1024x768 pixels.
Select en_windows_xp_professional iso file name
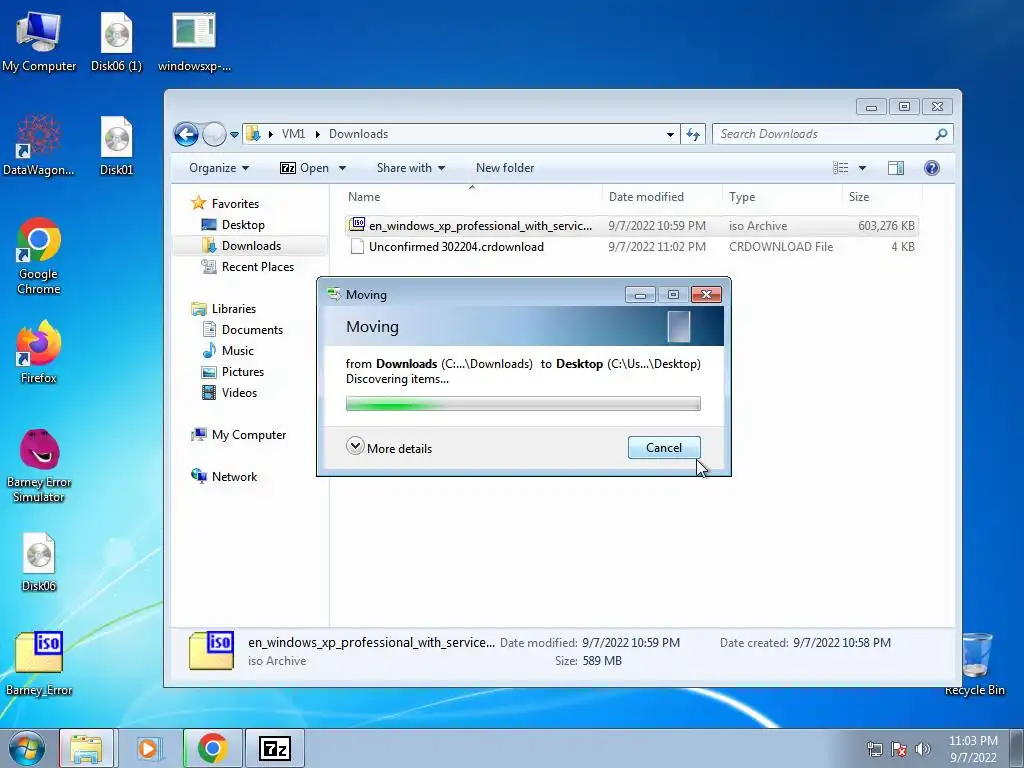pos(480,226)
